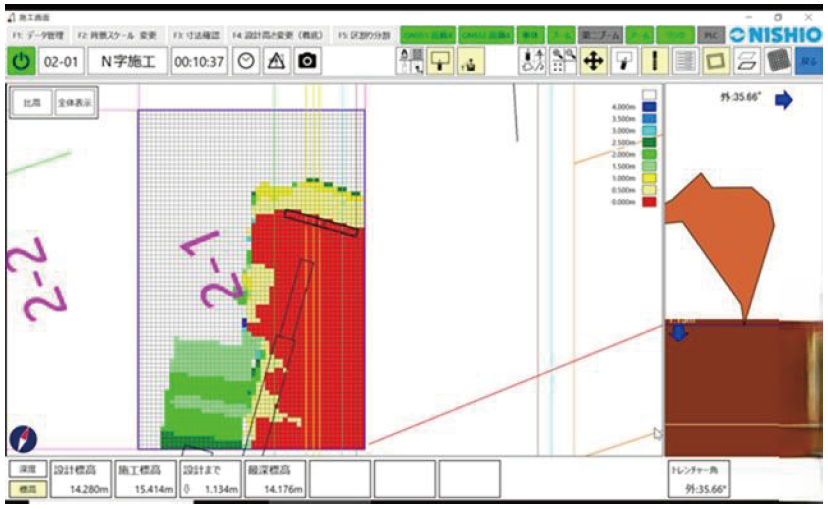Image resolution: width=828 pixels, height=509 pixels.
Task: Select the yellow screen pointer icon
Action: 440,61
